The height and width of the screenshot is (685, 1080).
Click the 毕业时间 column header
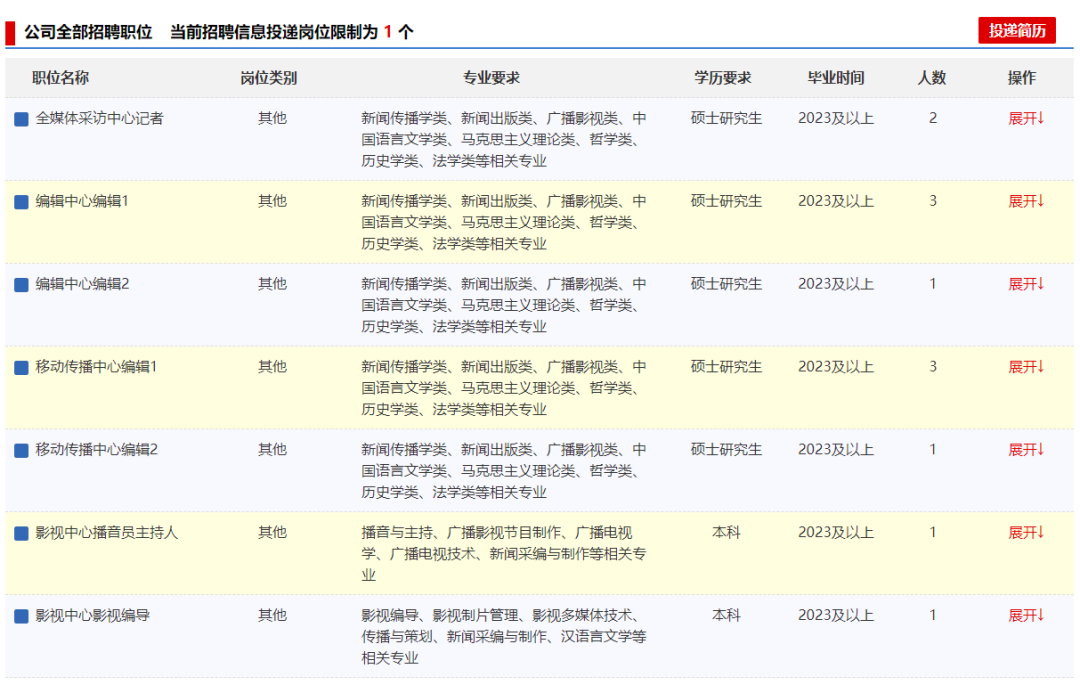tap(836, 78)
